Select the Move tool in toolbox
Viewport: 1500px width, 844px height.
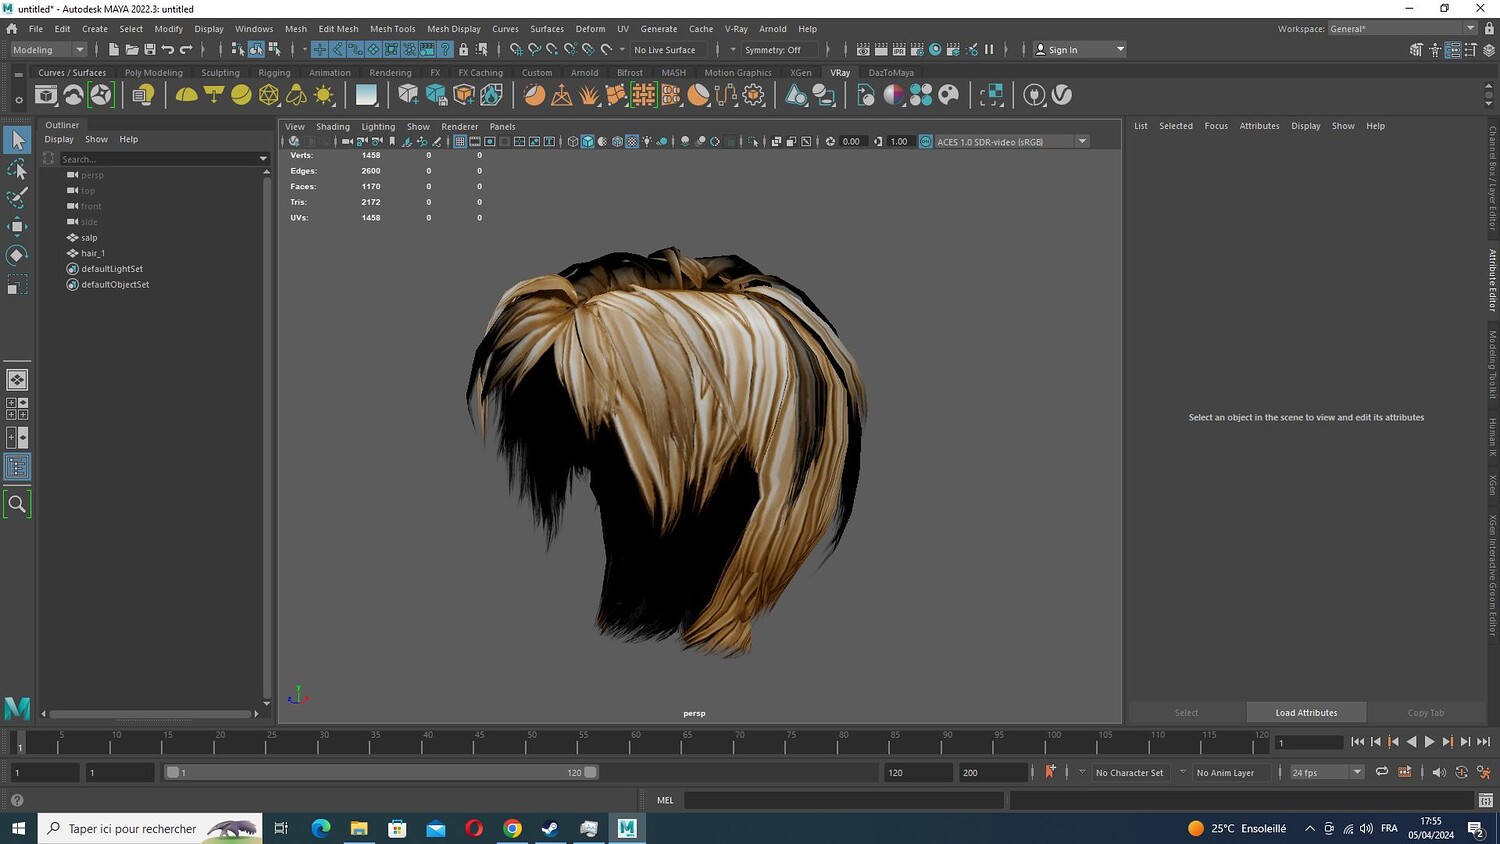click(17, 227)
